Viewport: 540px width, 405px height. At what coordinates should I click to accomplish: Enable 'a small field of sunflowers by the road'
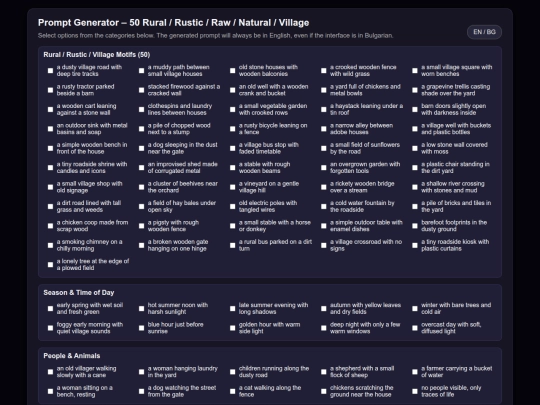[324, 148]
